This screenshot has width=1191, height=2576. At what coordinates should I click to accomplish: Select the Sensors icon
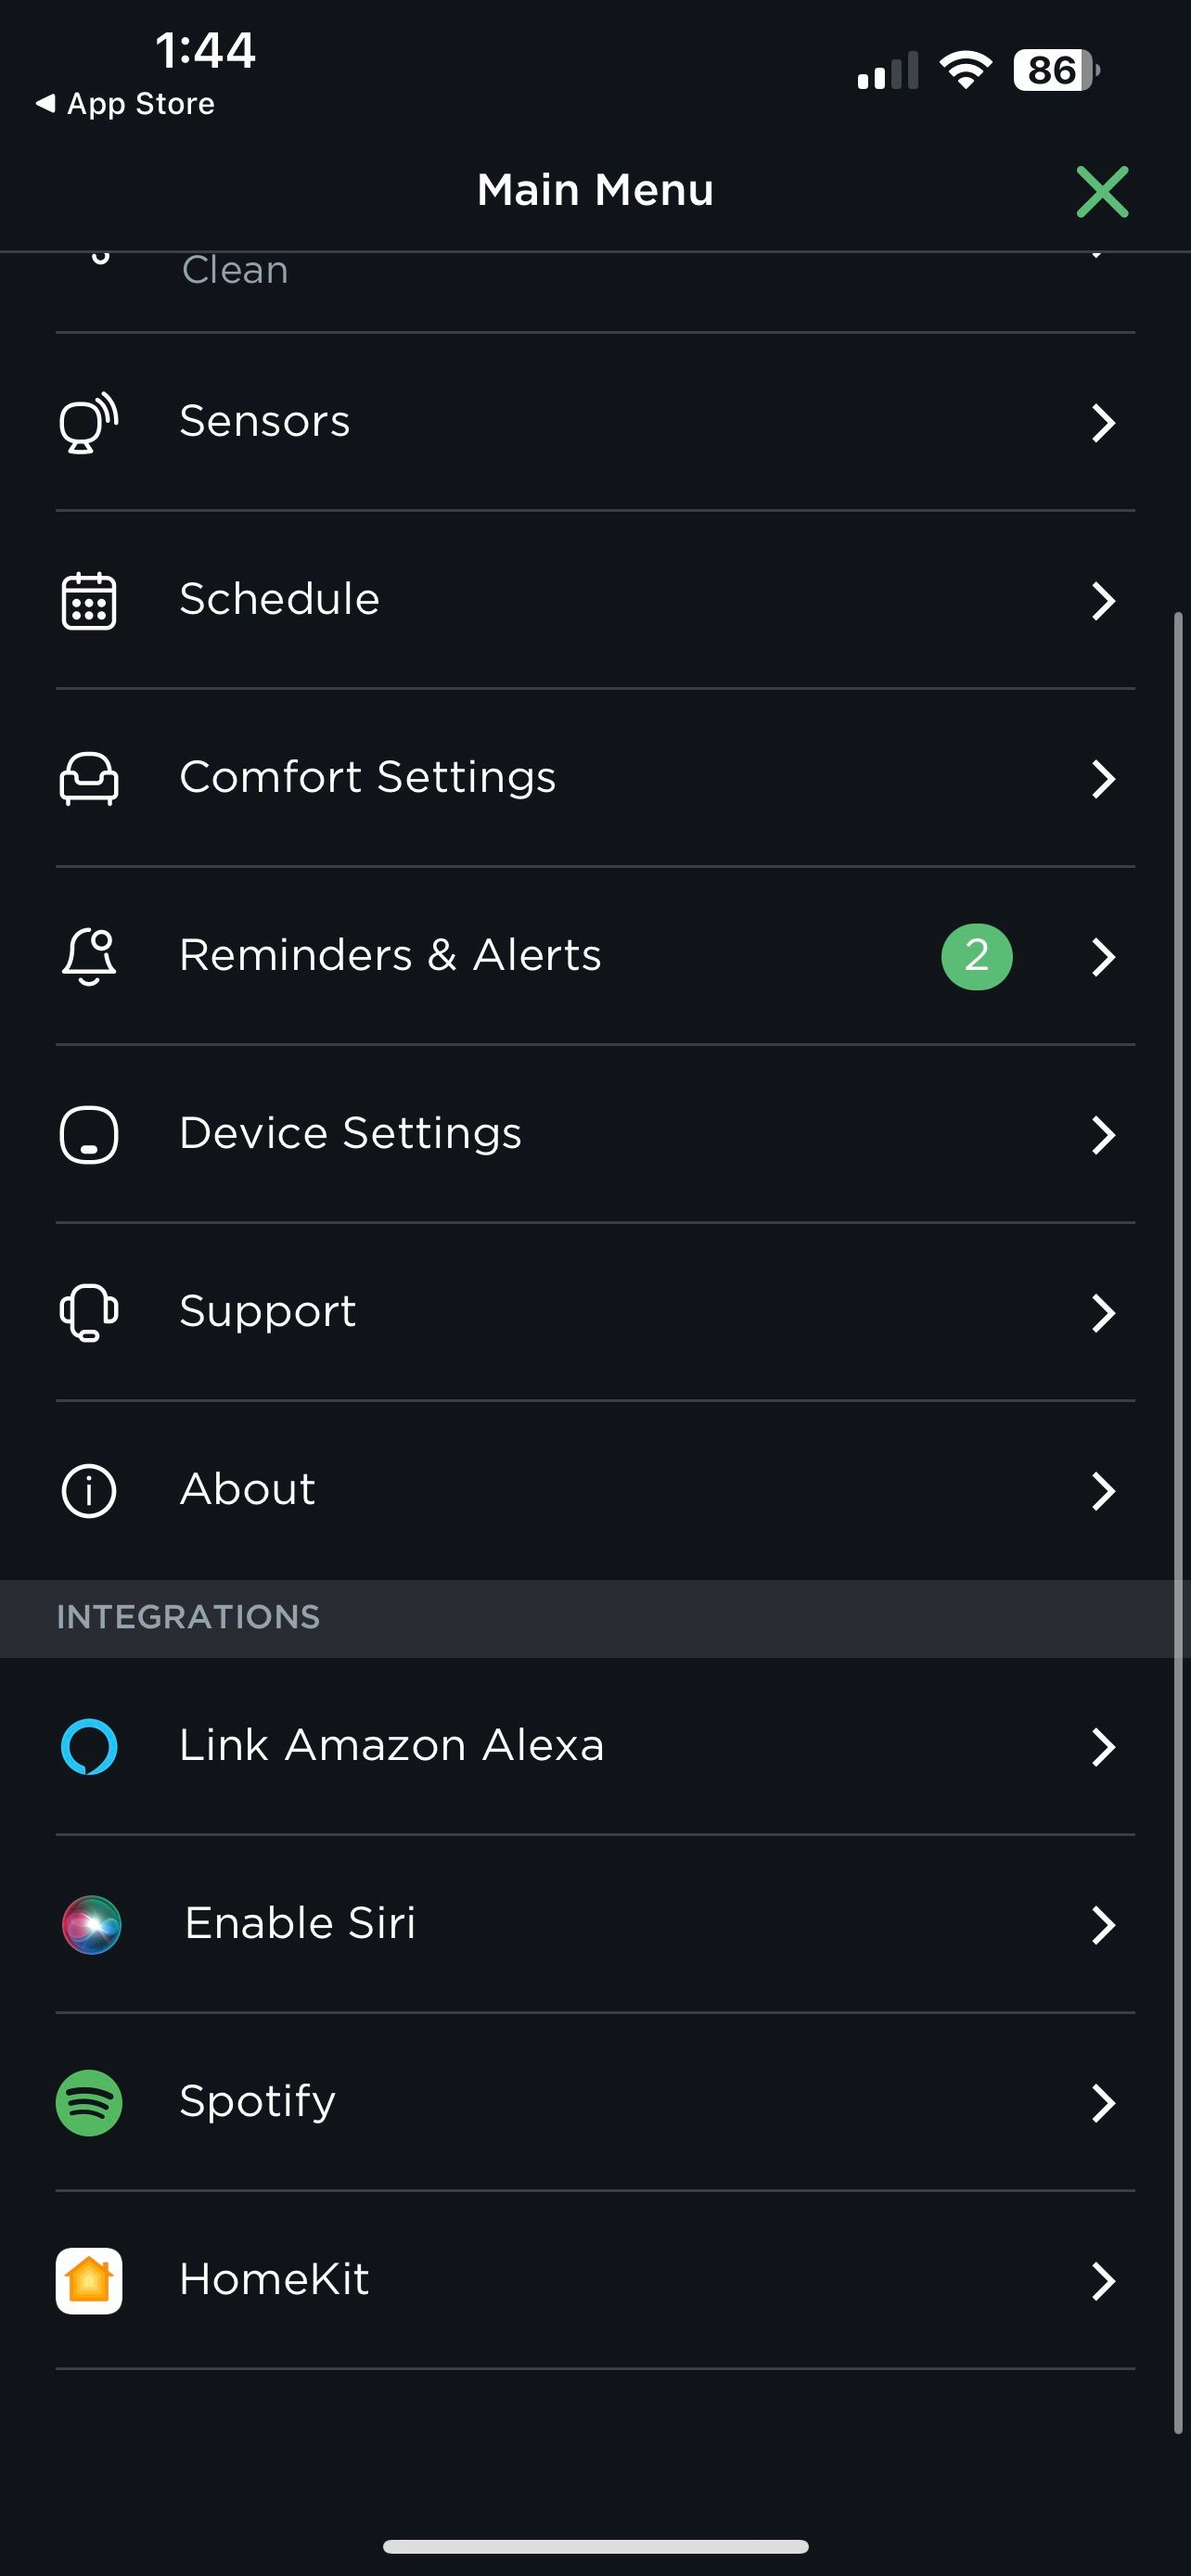[x=88, y=422]
